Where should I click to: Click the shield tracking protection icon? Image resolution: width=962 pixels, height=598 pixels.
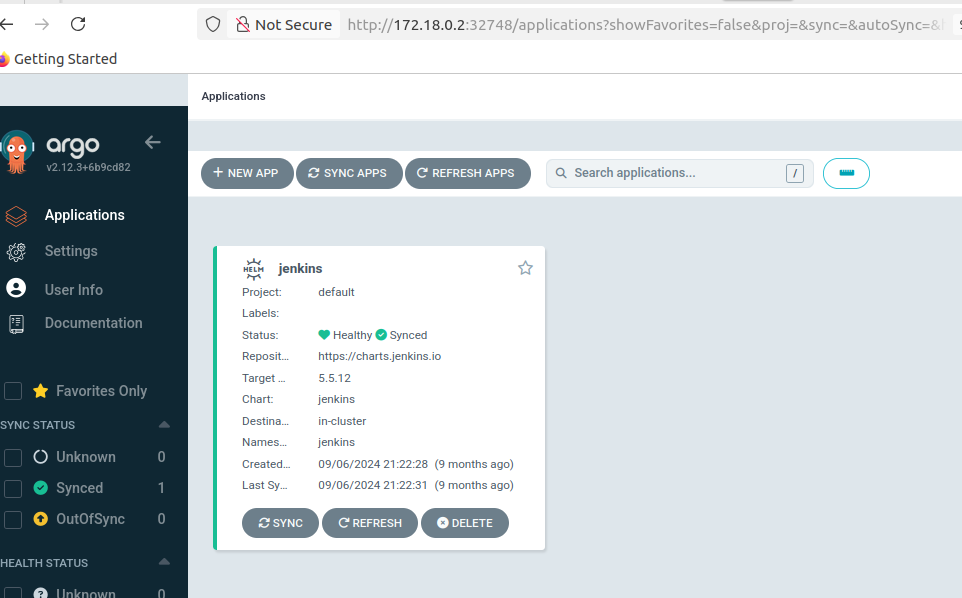213,25
